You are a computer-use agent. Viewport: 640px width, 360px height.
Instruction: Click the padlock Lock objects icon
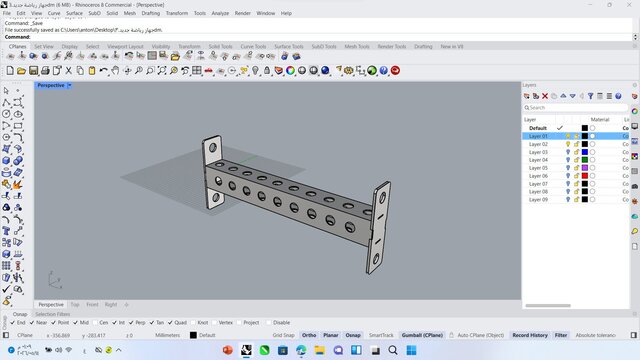click(x=267, y=71)
